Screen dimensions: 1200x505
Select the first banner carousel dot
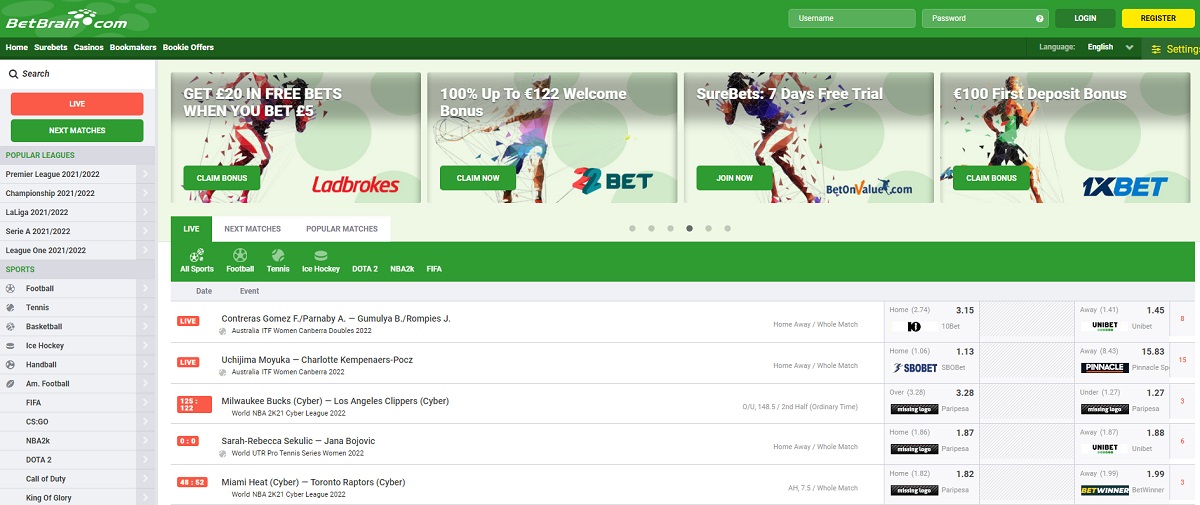point(632,228)
